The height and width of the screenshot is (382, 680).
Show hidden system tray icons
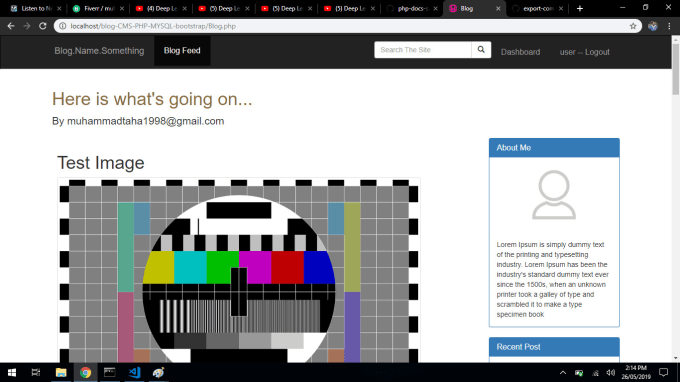pos(562,372)
